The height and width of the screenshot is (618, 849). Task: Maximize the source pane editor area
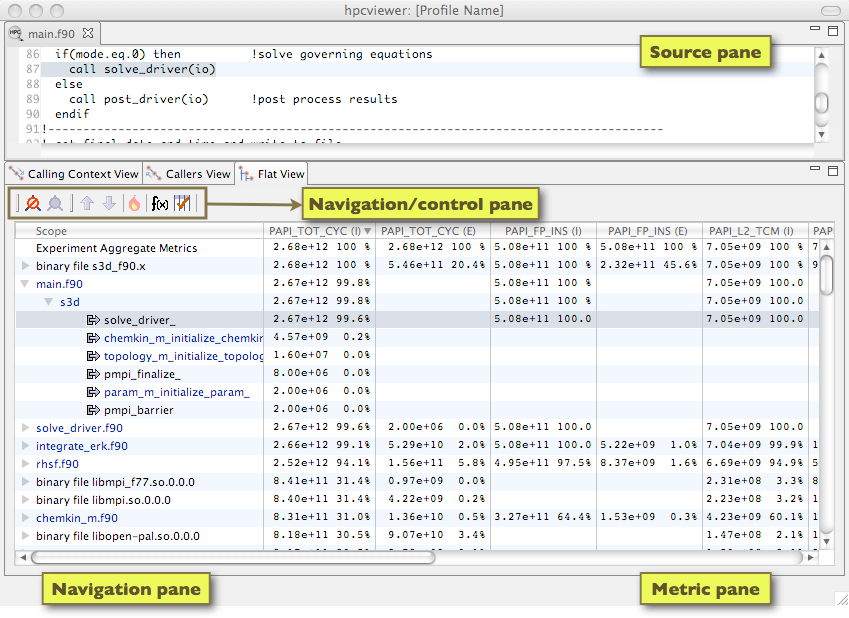pyautogui.click(x=833, y=31)
